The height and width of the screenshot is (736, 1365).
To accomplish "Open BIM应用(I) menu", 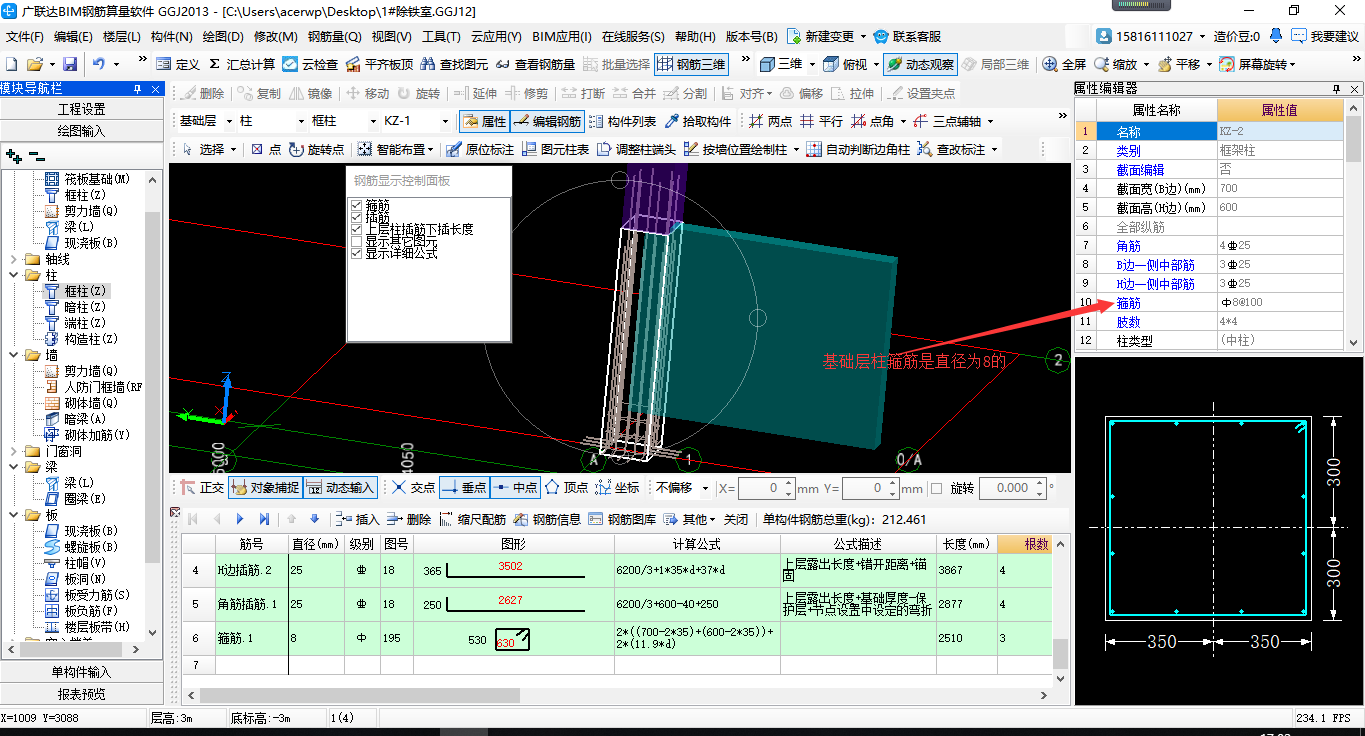I will pyautogui.click(x=561, y=36).
